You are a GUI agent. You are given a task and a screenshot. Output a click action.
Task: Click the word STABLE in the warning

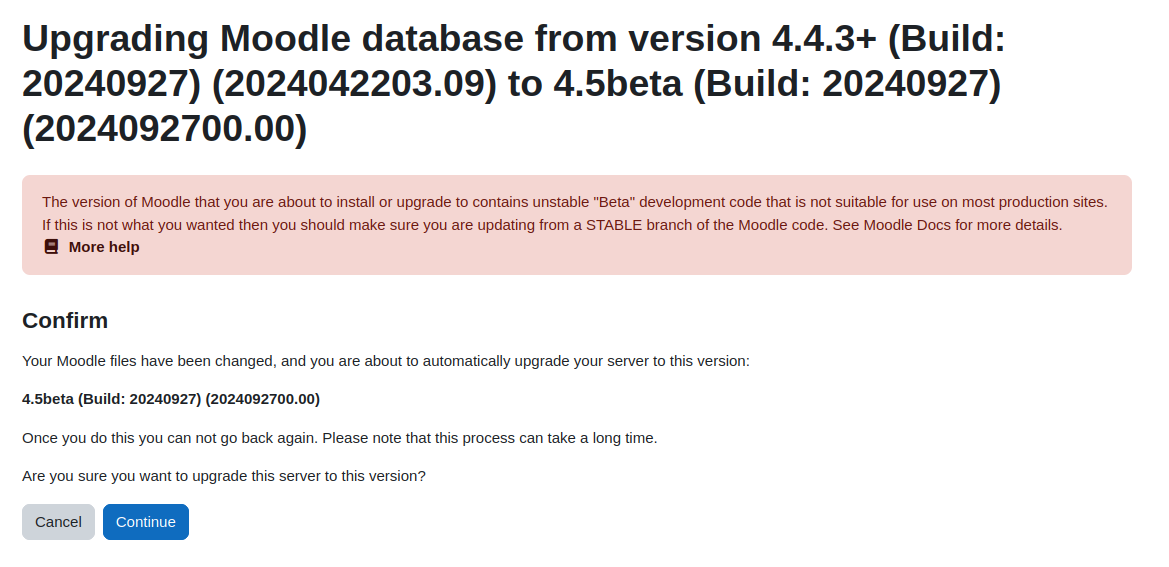[614, 225]
